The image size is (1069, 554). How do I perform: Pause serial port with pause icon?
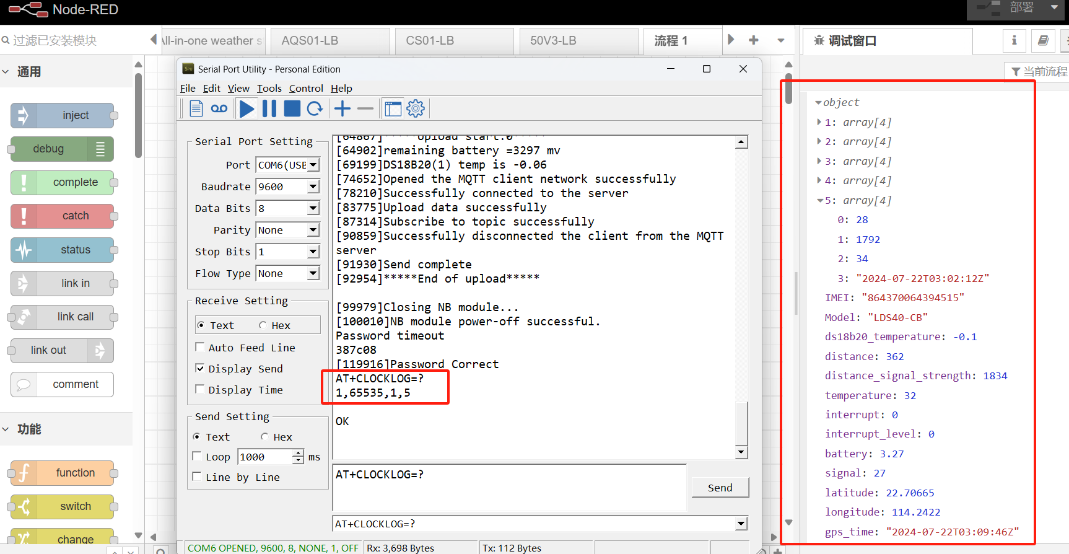point(269,108)
